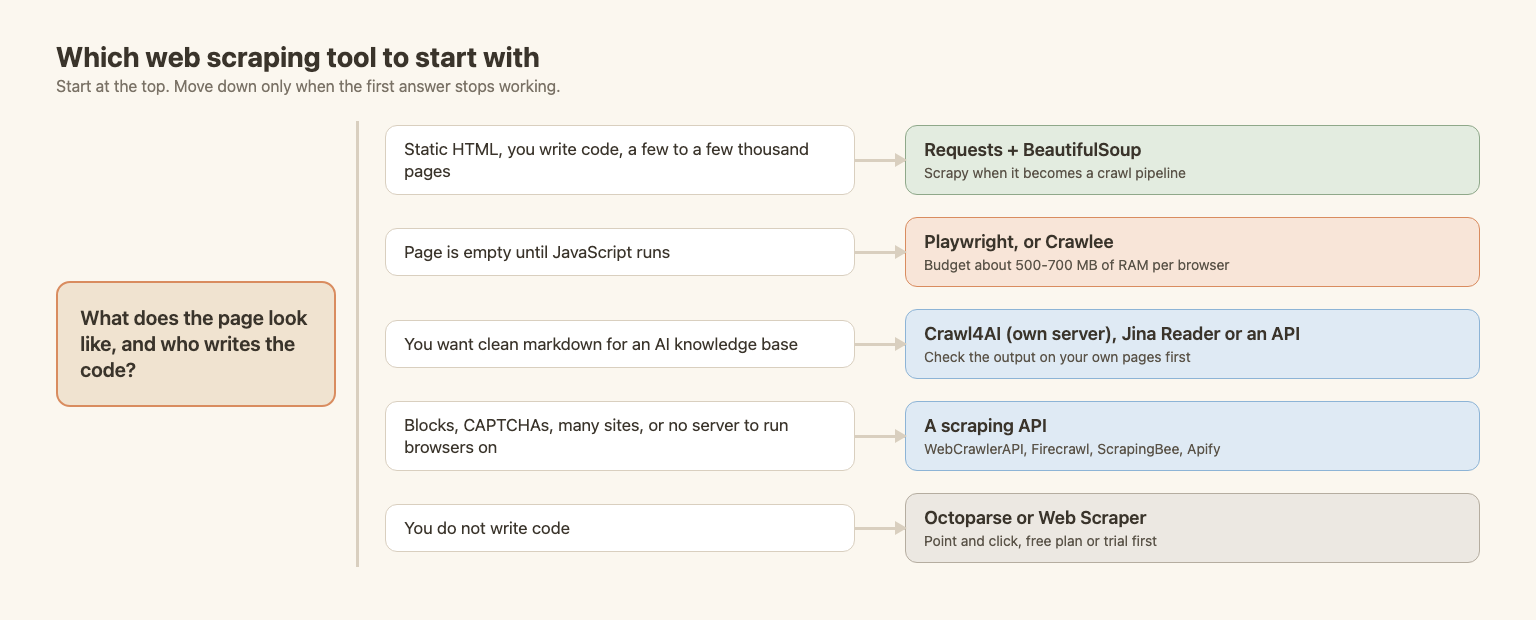Click the 'You do not write code' box
Viewport: 1536px width, 620px height.
pyautogui.click(x=620, y=528)
